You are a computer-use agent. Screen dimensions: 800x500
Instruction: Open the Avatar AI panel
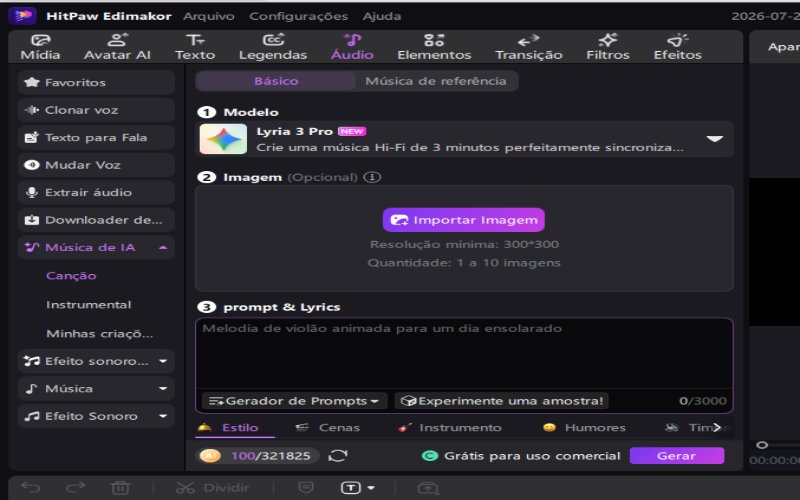tap(117, 47)
